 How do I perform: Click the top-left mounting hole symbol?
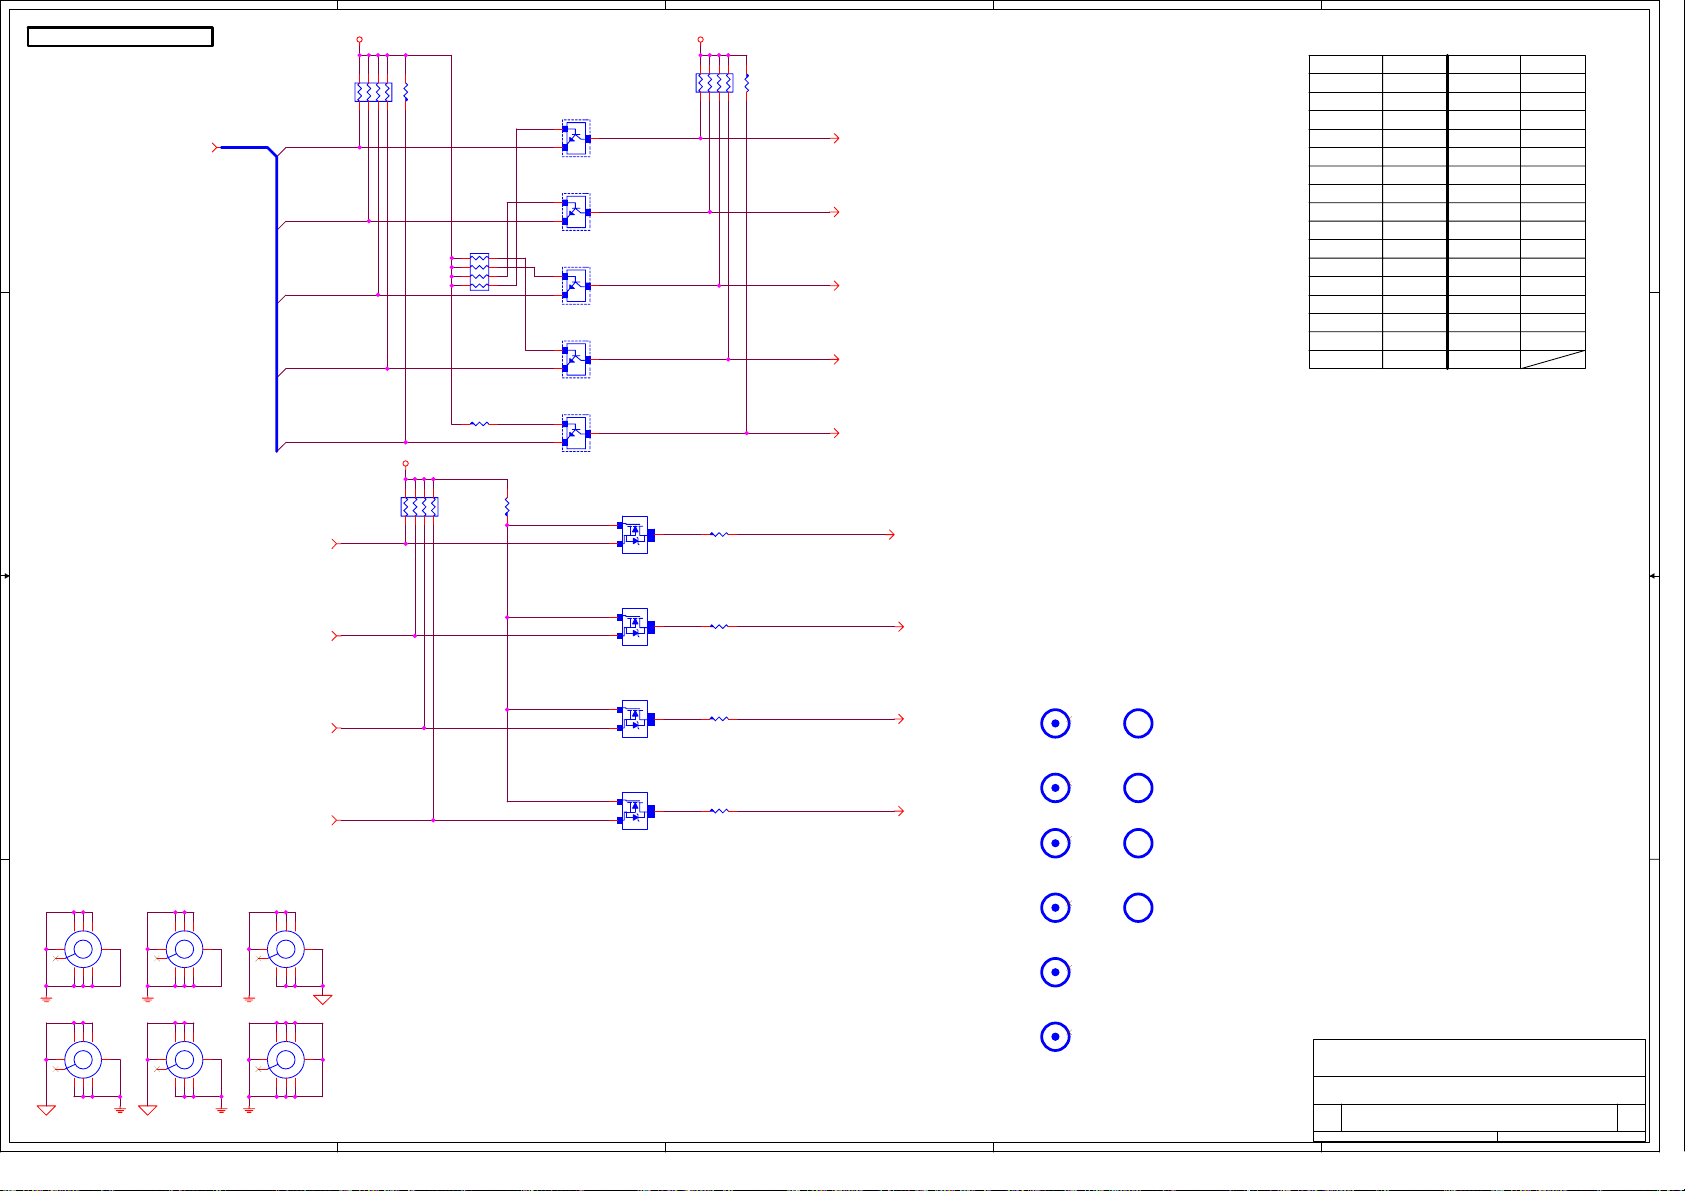pos(83,949)
